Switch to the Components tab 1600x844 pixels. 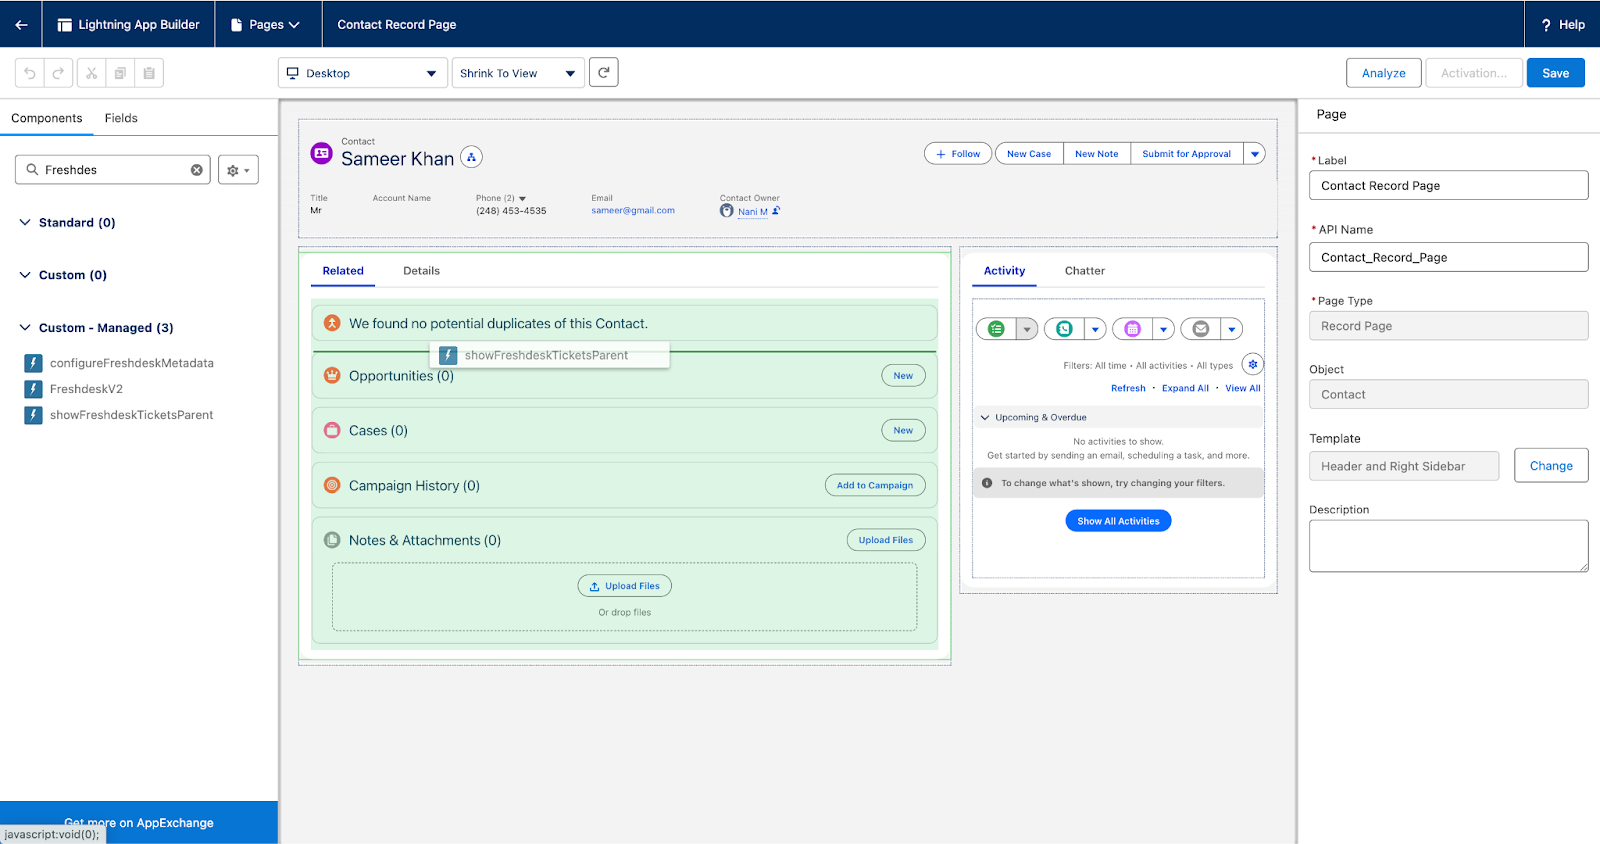coord(47,118)
